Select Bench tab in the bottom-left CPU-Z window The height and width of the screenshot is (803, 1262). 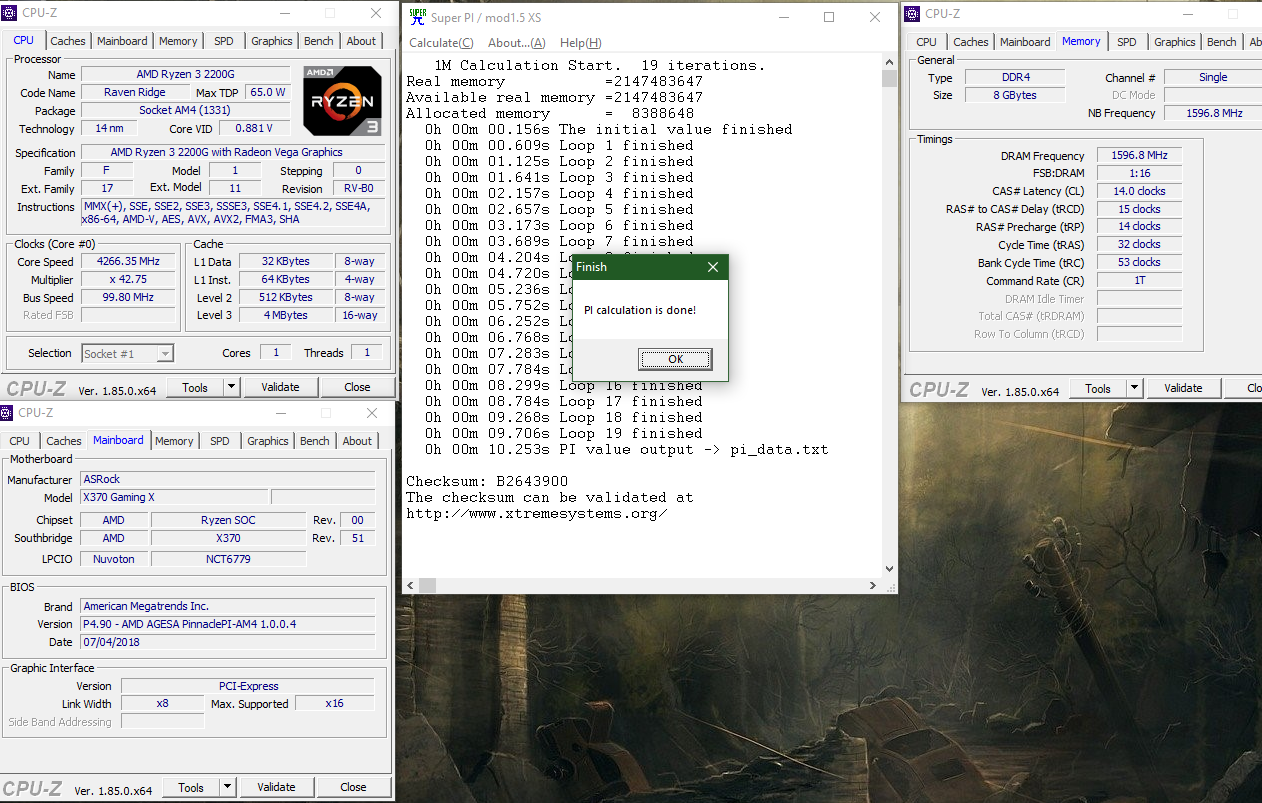(315, 441)
